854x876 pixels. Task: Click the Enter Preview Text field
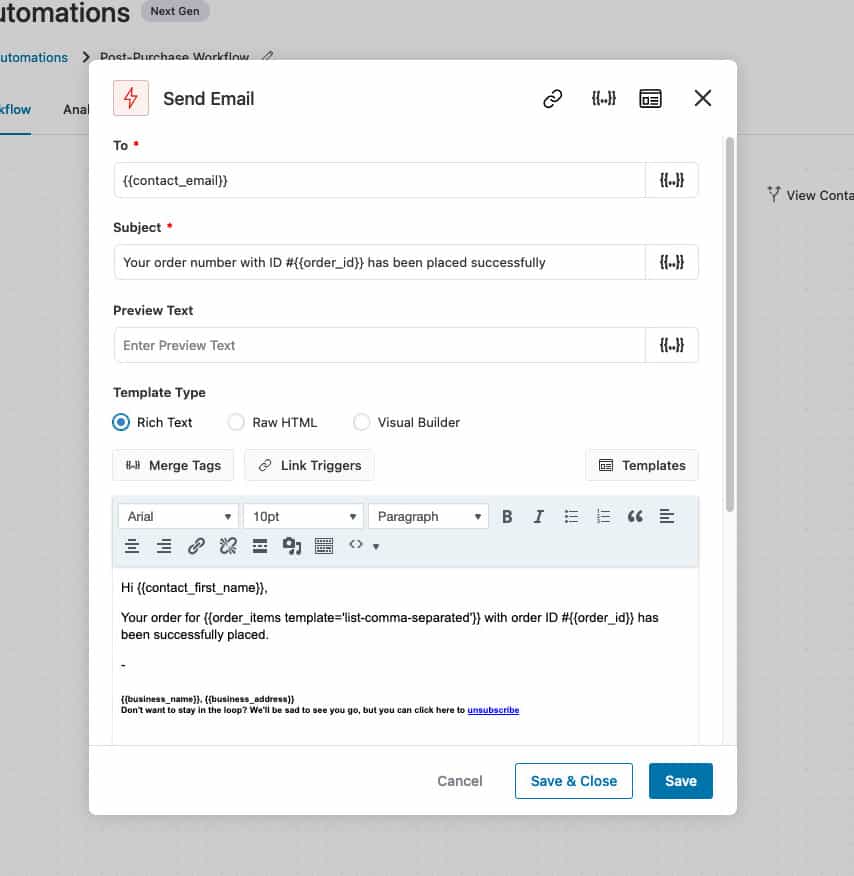[380, 345]
